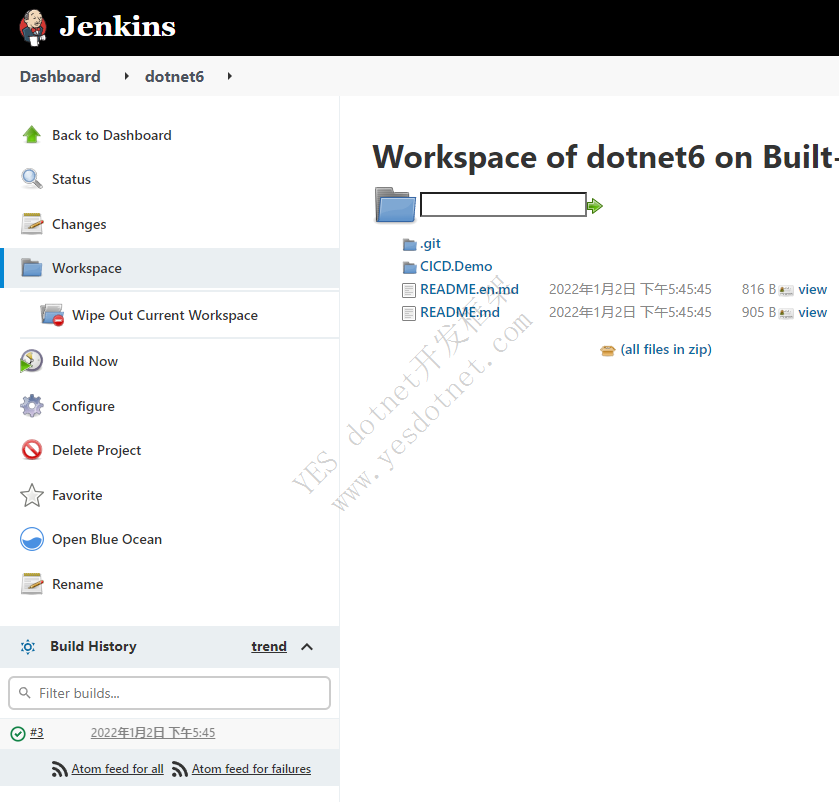Click the Configure gear icon
839x802 pixels.
[32, 406]
